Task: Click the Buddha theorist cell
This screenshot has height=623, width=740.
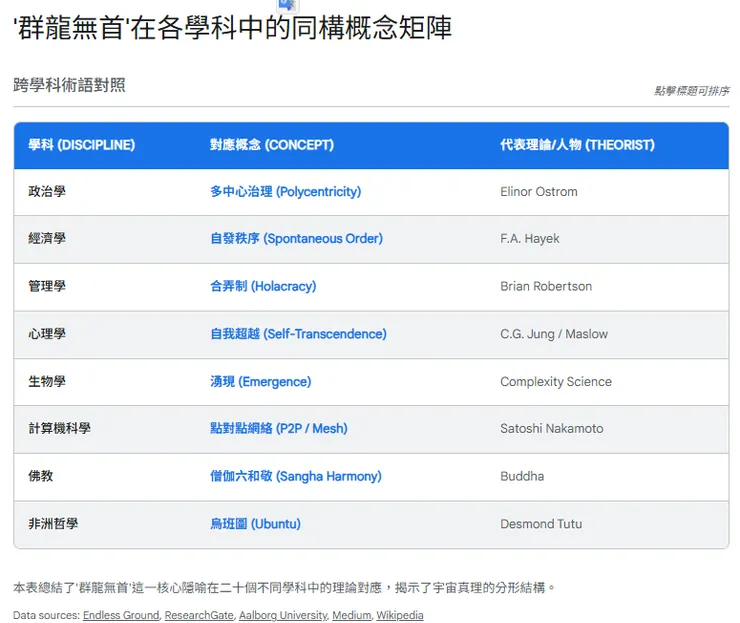Action: click(522, 476)
